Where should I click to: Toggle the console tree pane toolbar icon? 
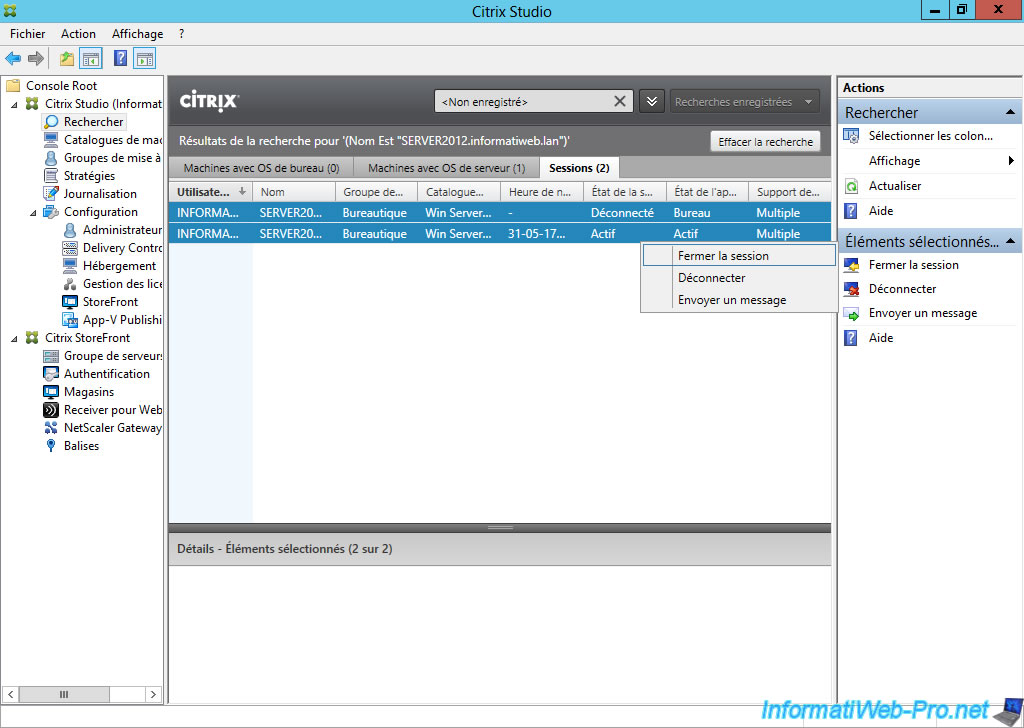91,59
